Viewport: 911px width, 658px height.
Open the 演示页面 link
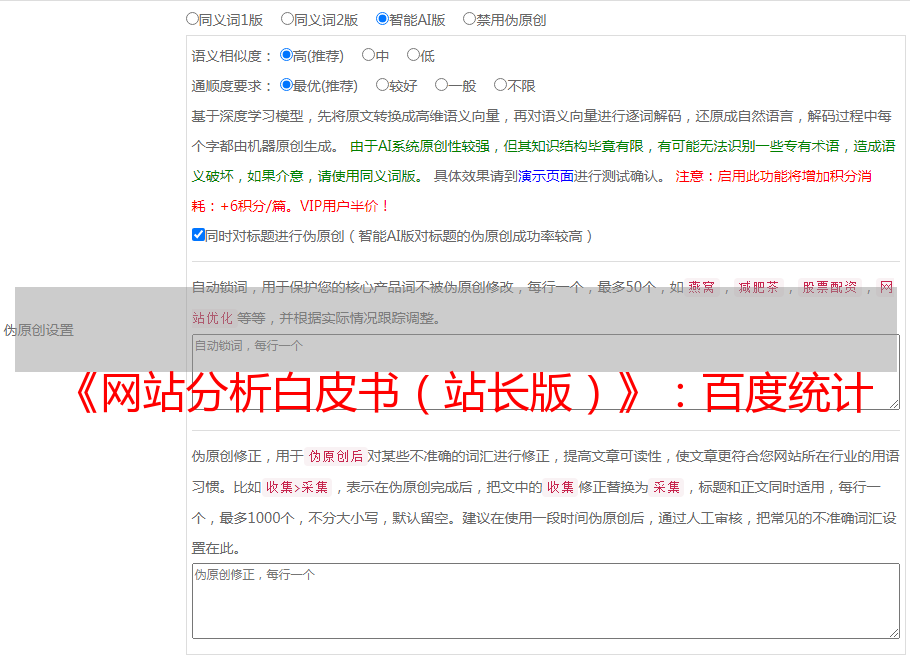pos(546,176)
